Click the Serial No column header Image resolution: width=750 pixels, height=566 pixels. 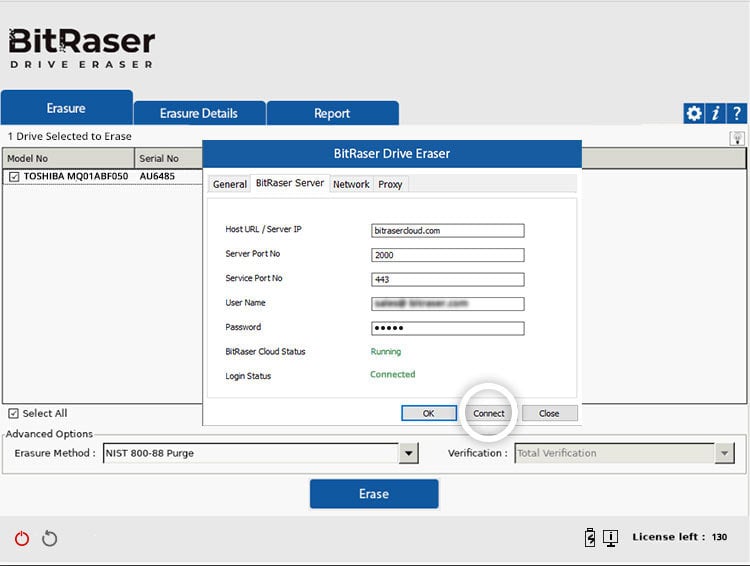[x=169, y=158]
